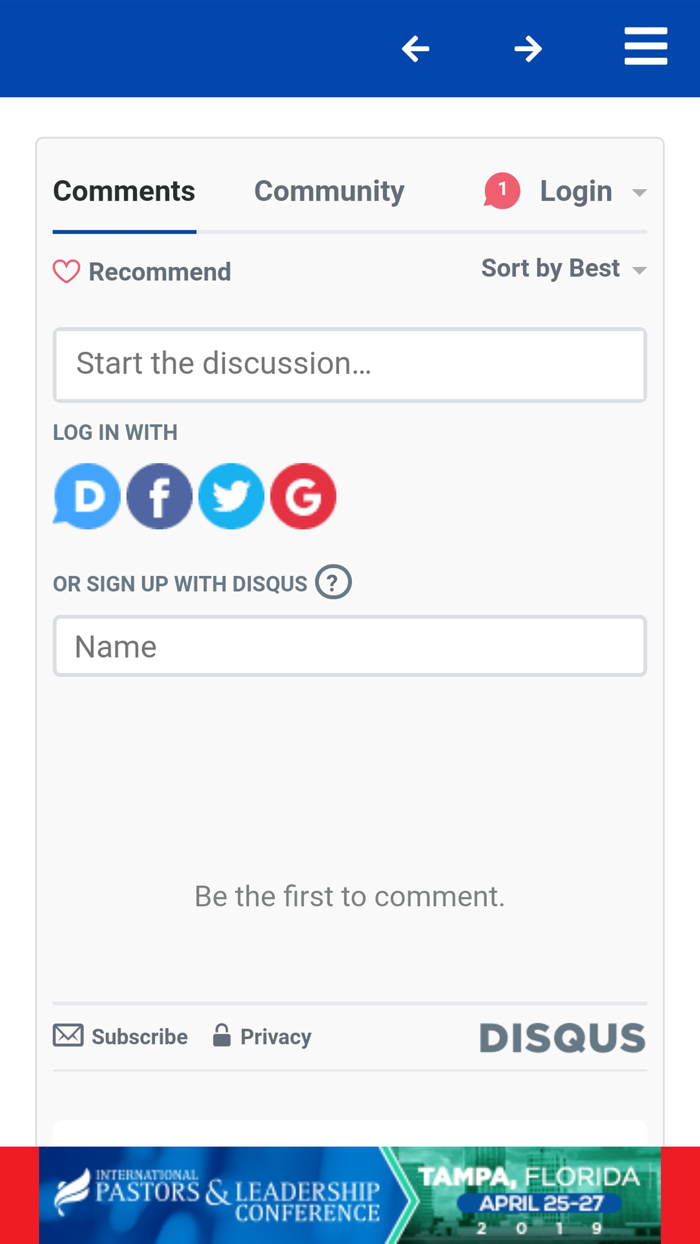Log in with Facebook icon
Screen dimensions: 700x1244
(159, 496)
